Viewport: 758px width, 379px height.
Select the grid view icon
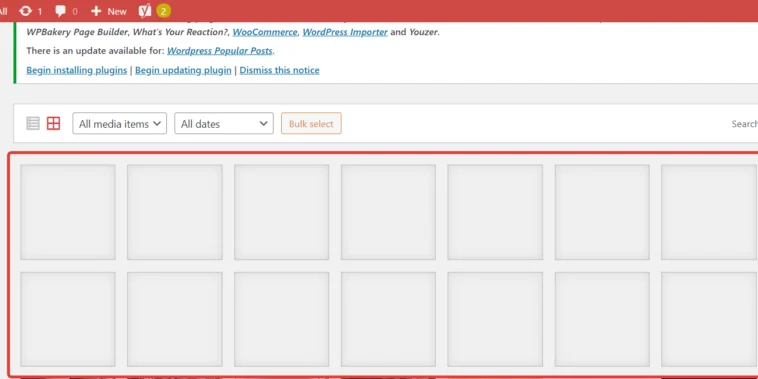pyautogui.click(x=53, y=123)
